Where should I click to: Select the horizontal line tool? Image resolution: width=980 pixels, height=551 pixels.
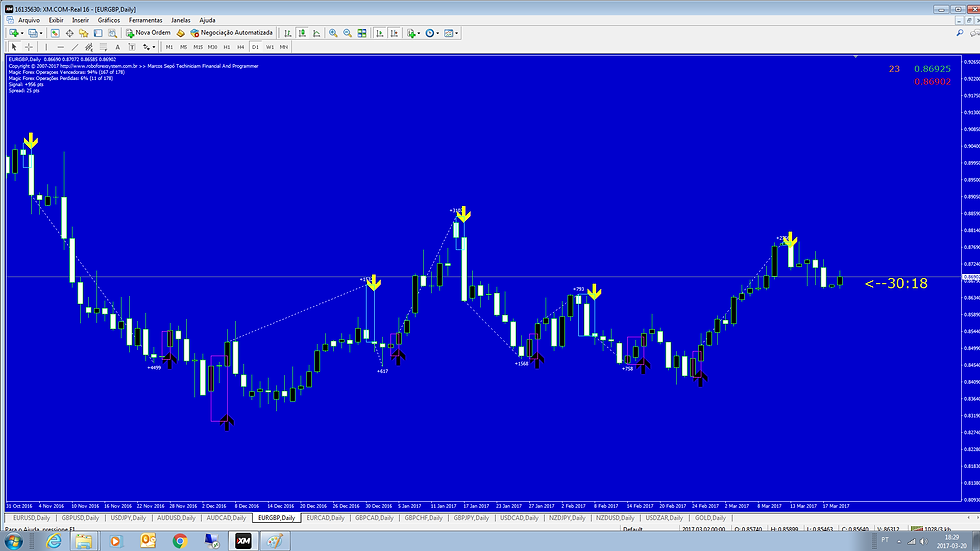61,47
